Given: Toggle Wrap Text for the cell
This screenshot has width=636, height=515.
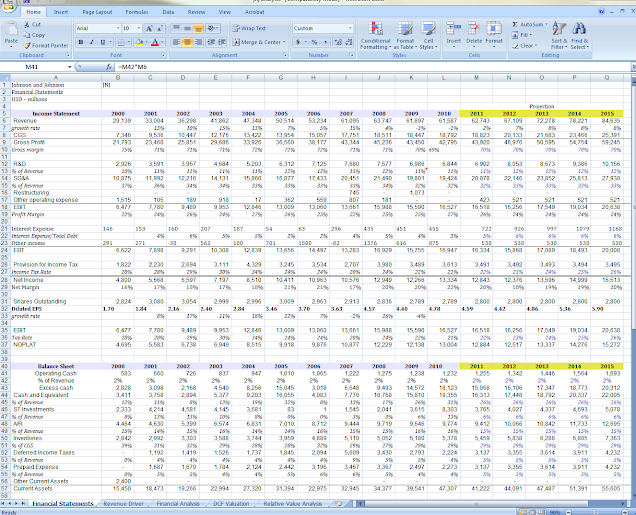Looking at the screenshot, I should coord(250,29).
